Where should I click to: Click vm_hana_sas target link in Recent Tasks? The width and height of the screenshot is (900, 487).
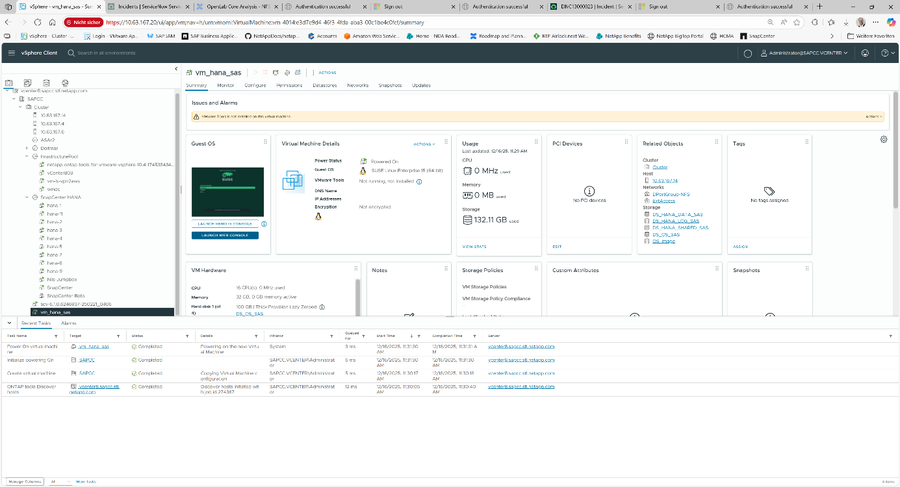tap(94, 347)
